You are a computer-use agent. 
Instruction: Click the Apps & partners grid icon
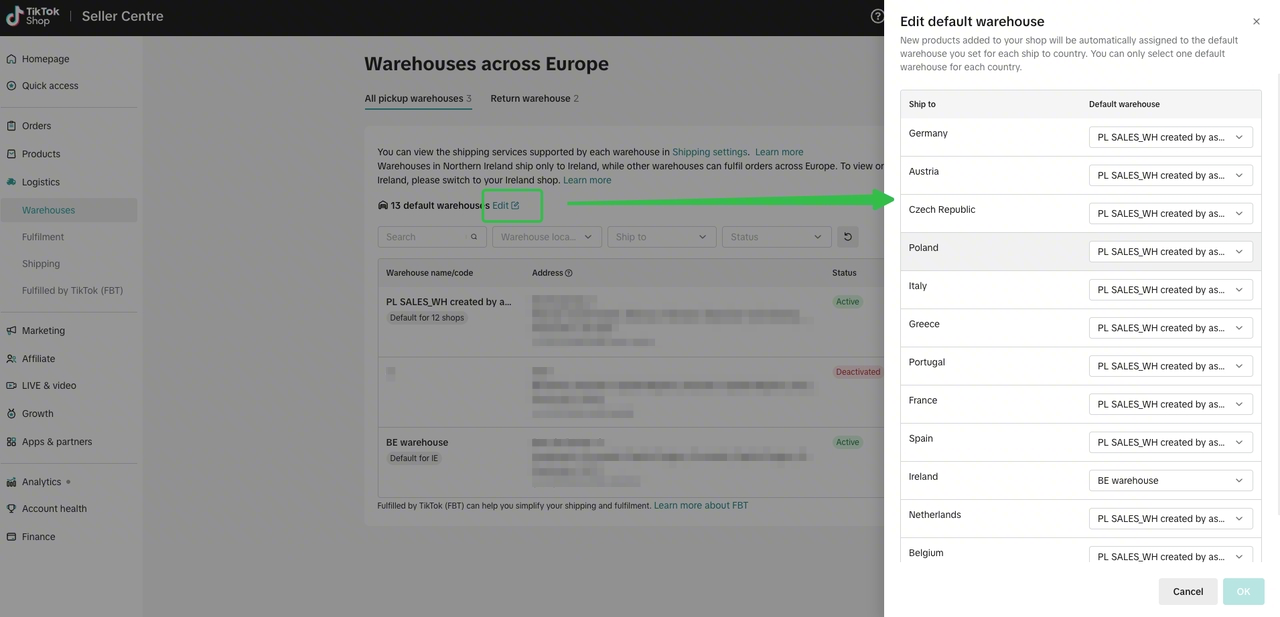click(12, 442)
